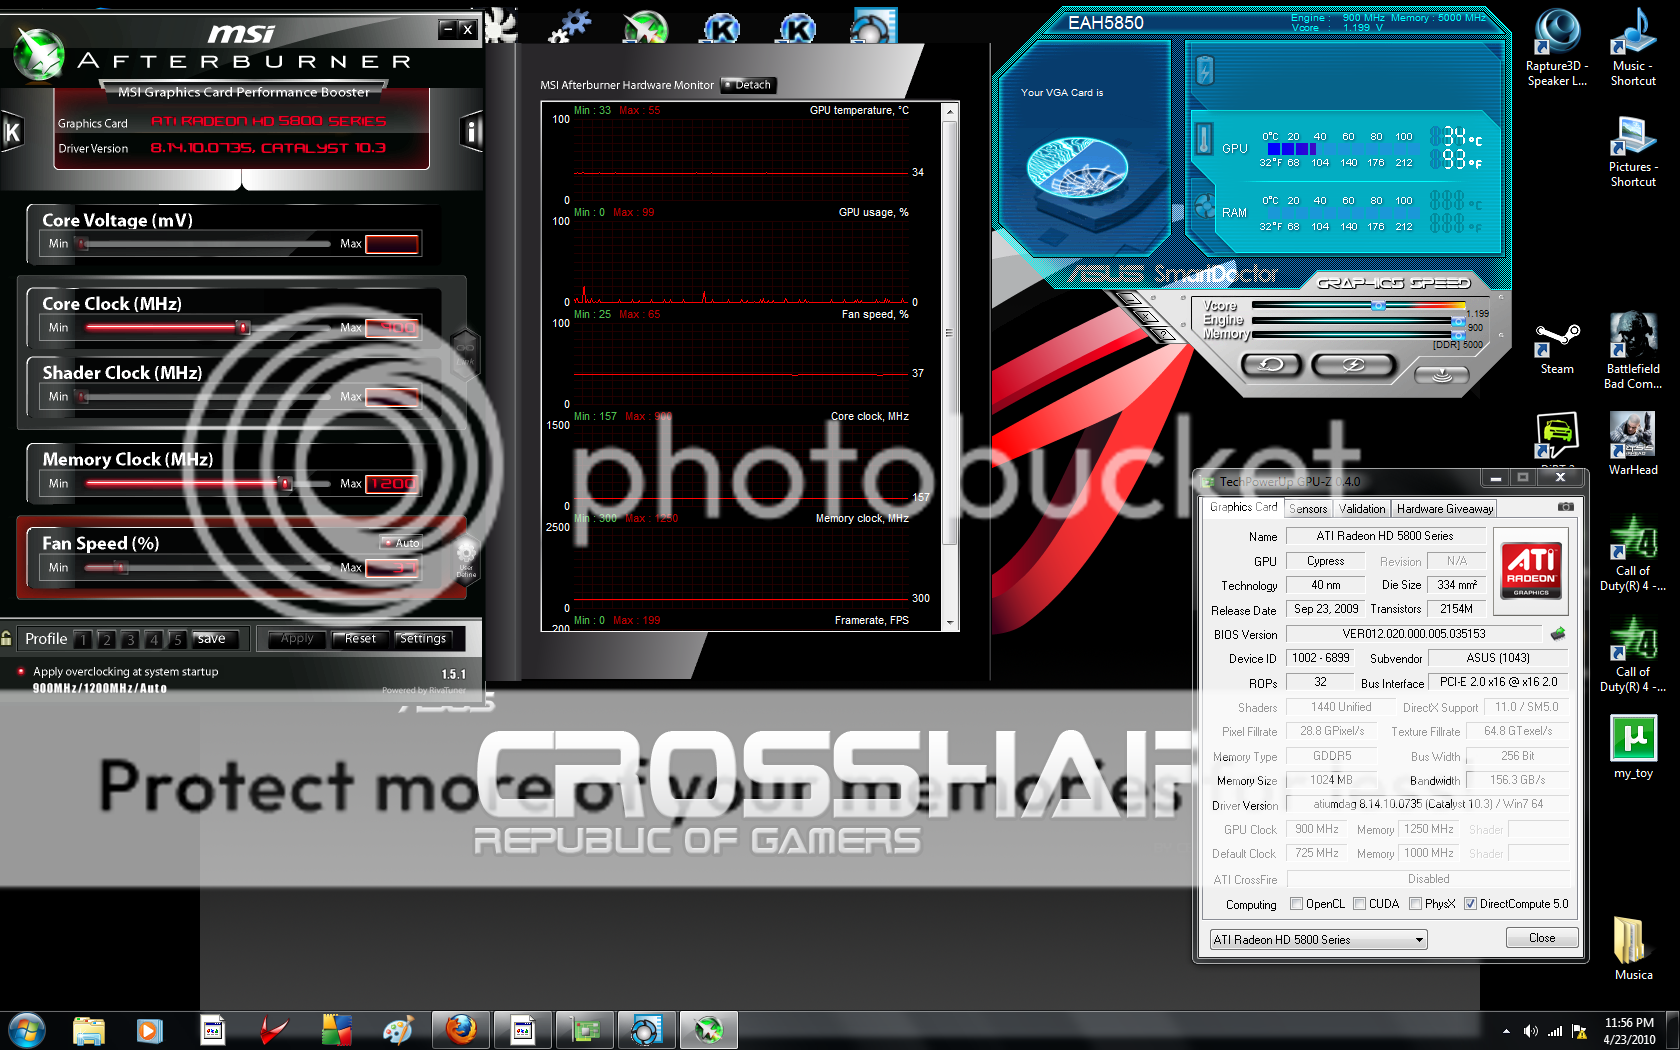Open GPU-Z graphics card selection dropdown

(1318, 940)
